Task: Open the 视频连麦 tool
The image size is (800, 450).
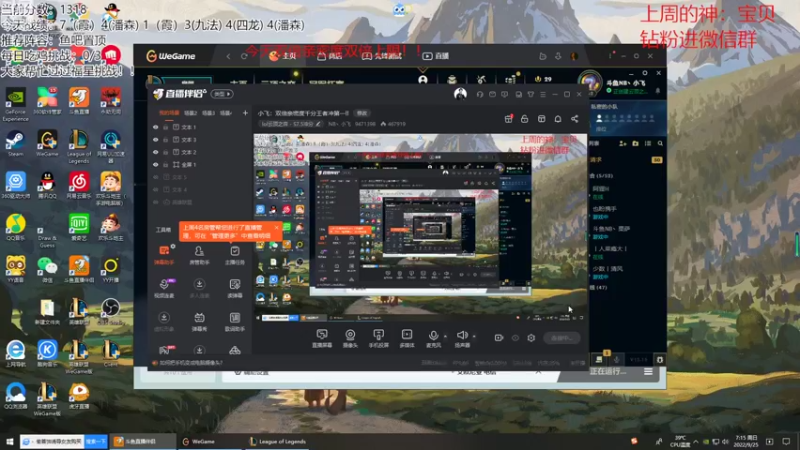Action: pyautogui.click(x=164, y=288)
